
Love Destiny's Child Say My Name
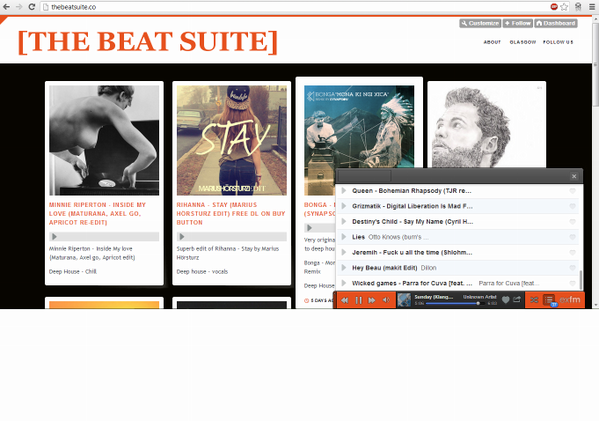pos(572,222)
